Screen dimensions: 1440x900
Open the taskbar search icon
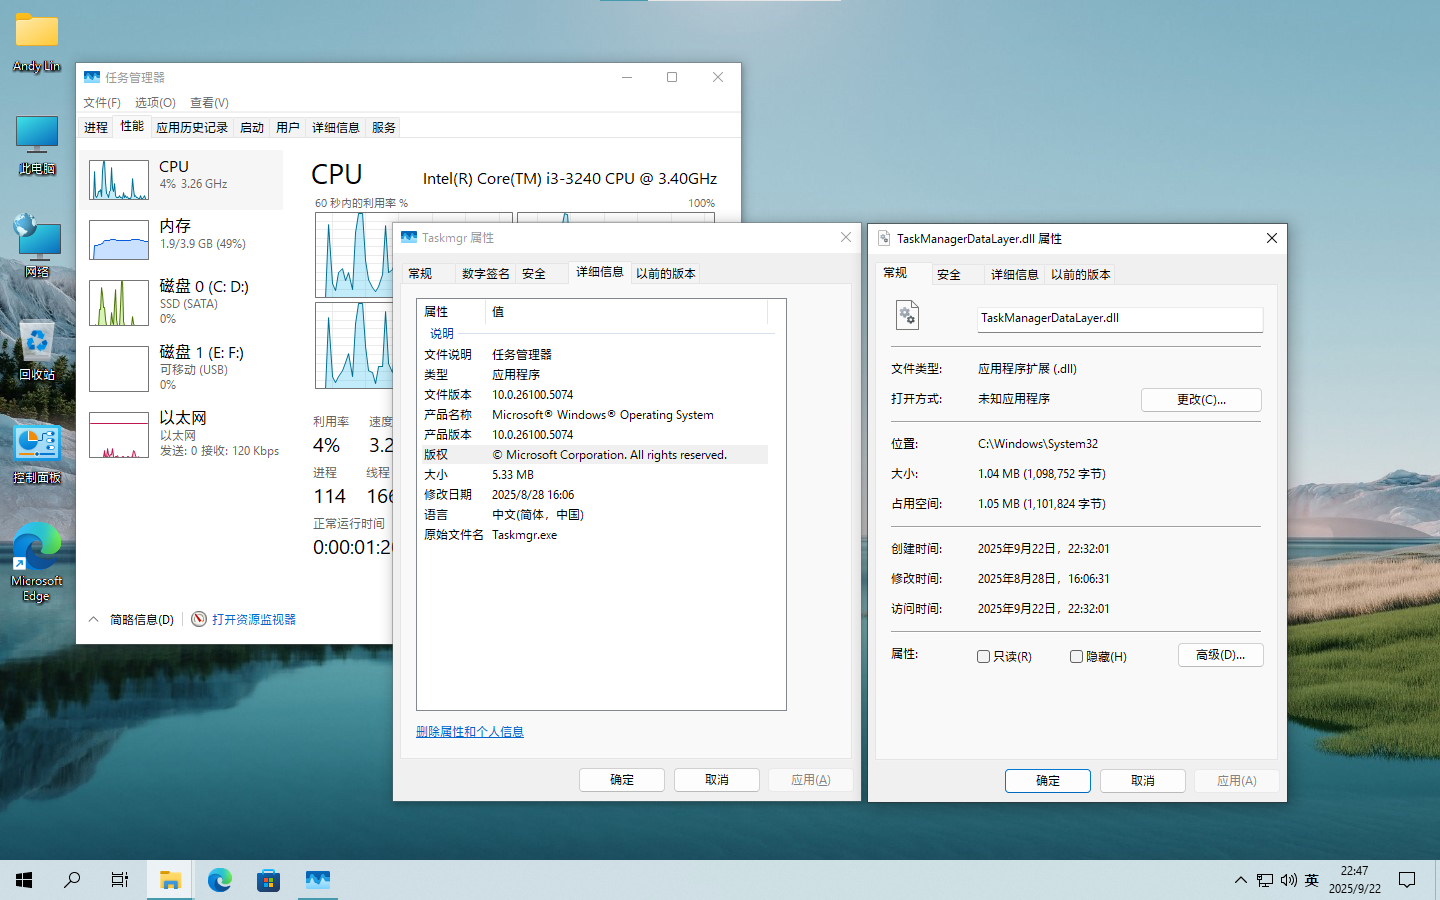point(72,880)
